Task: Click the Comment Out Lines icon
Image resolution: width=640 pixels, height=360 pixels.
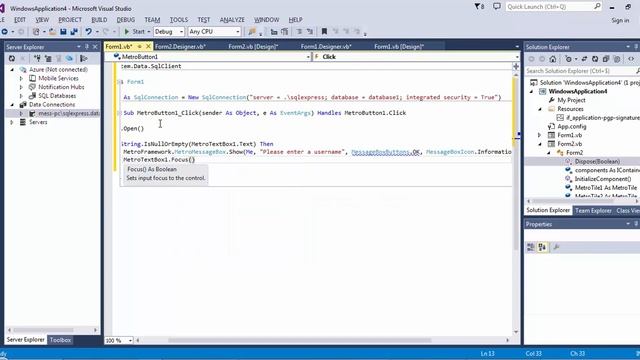Action: (299, 31)
